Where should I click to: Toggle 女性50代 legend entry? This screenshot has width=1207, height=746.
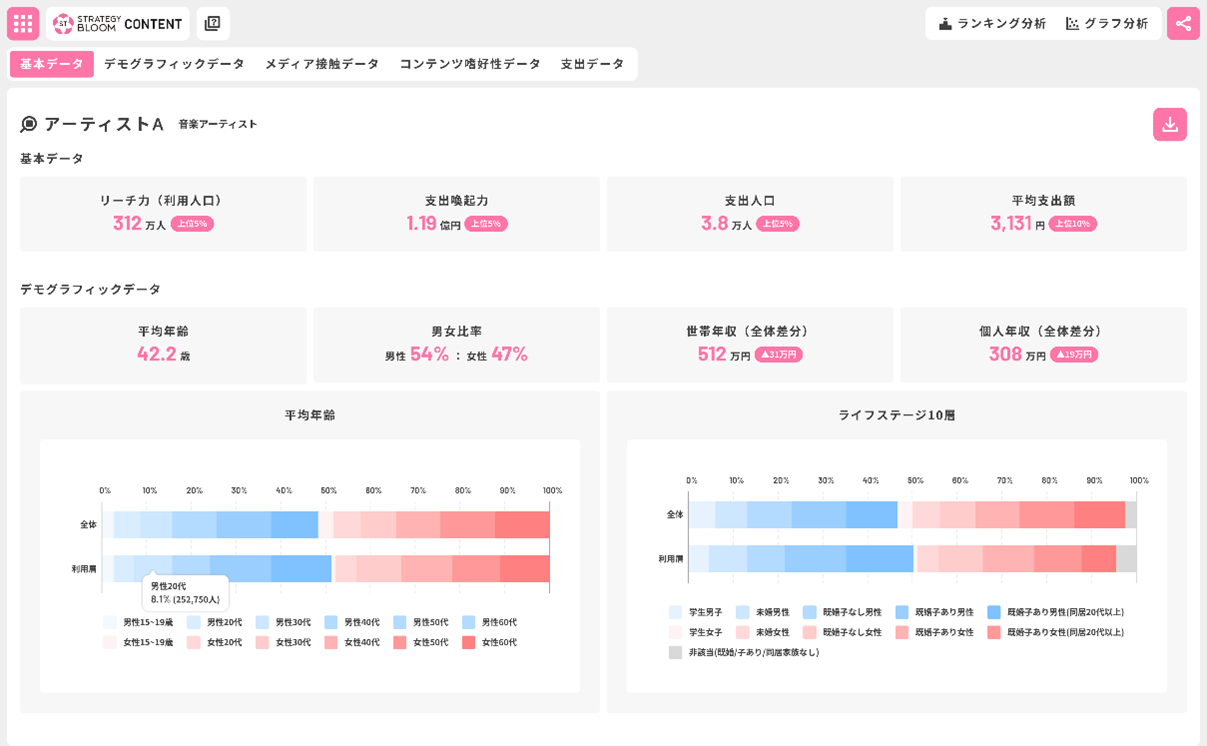tap(421, 642)
